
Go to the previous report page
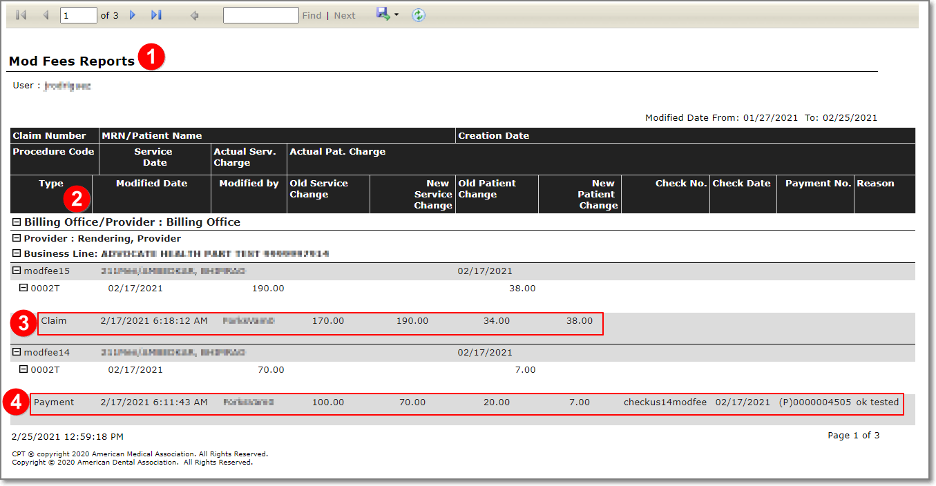pos(45,16)
